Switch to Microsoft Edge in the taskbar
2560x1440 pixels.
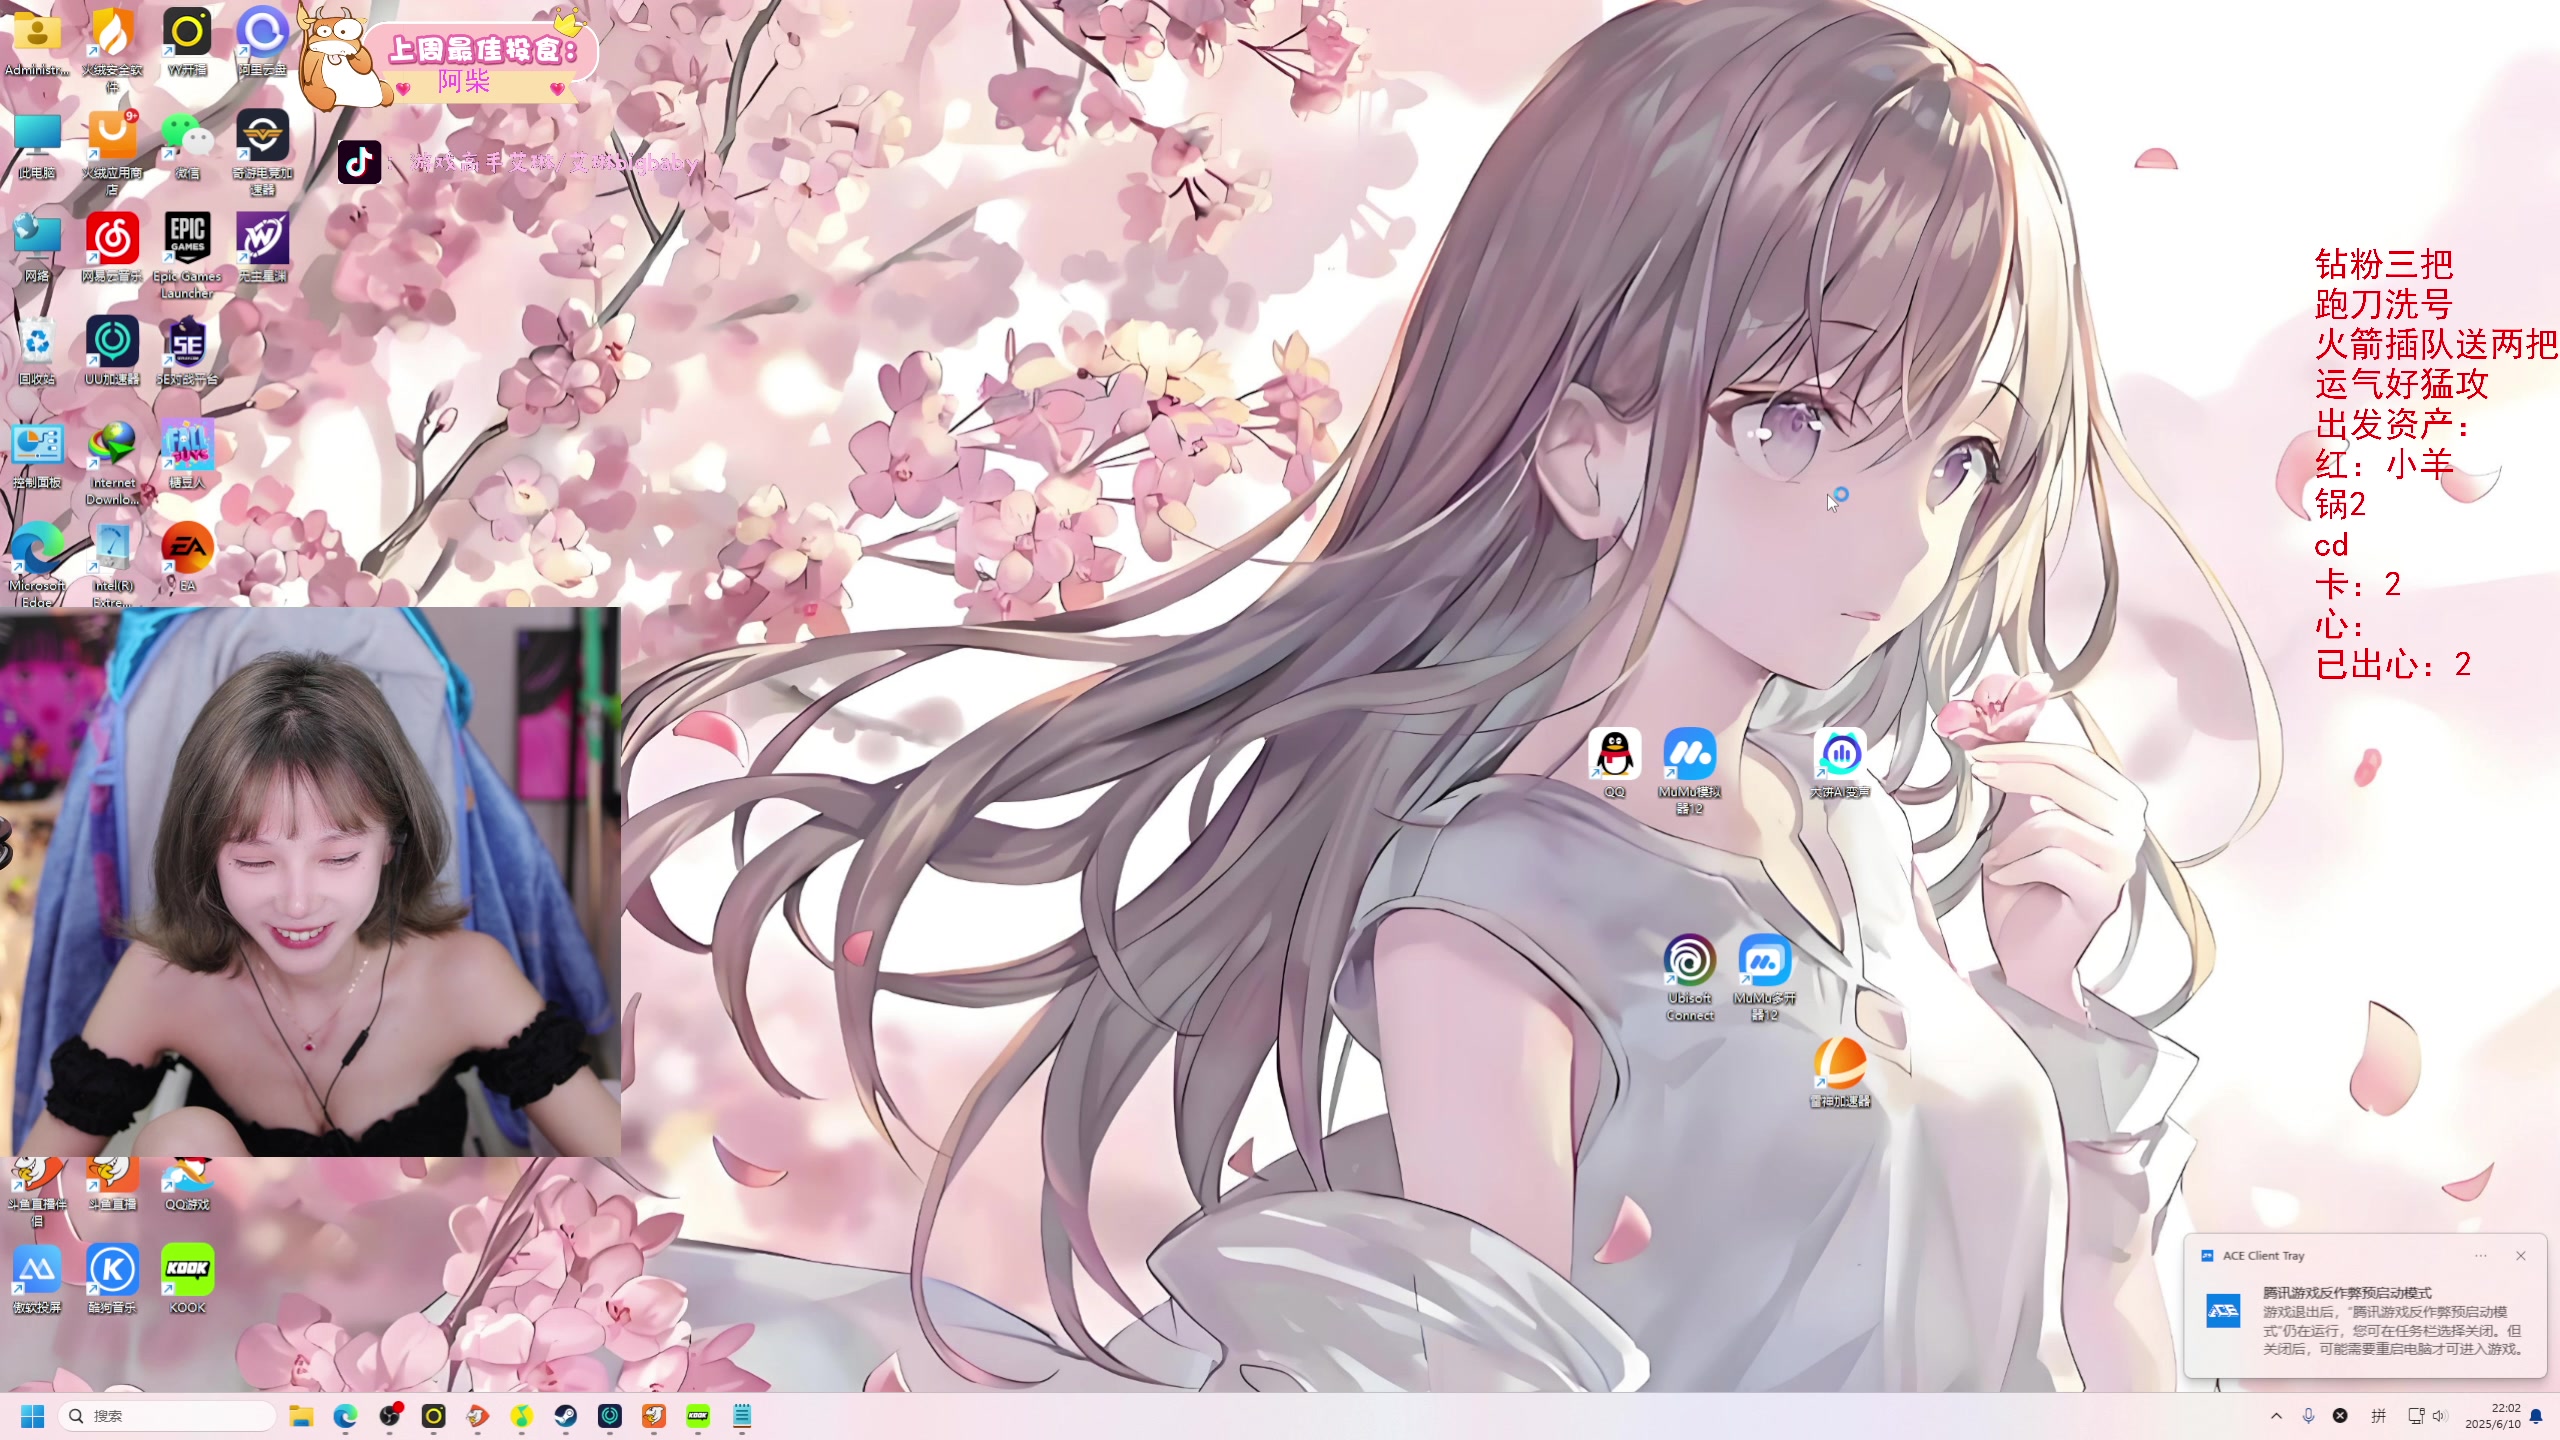coord(345,1416)
